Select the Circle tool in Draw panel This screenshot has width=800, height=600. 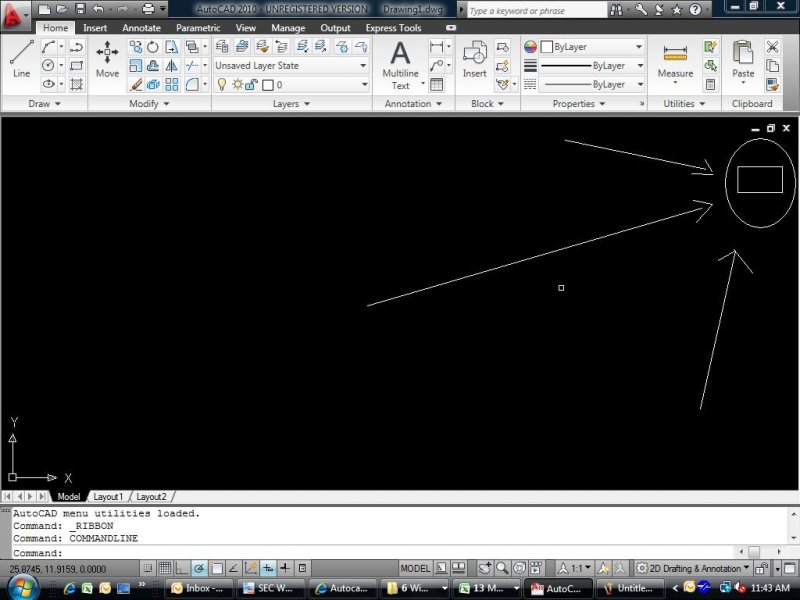point(48,65)
